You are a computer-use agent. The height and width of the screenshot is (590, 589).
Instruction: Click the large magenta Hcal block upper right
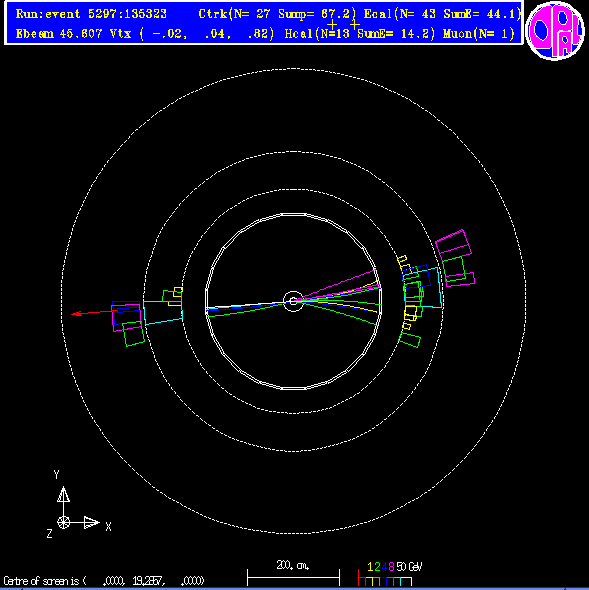tap(454, 245)
